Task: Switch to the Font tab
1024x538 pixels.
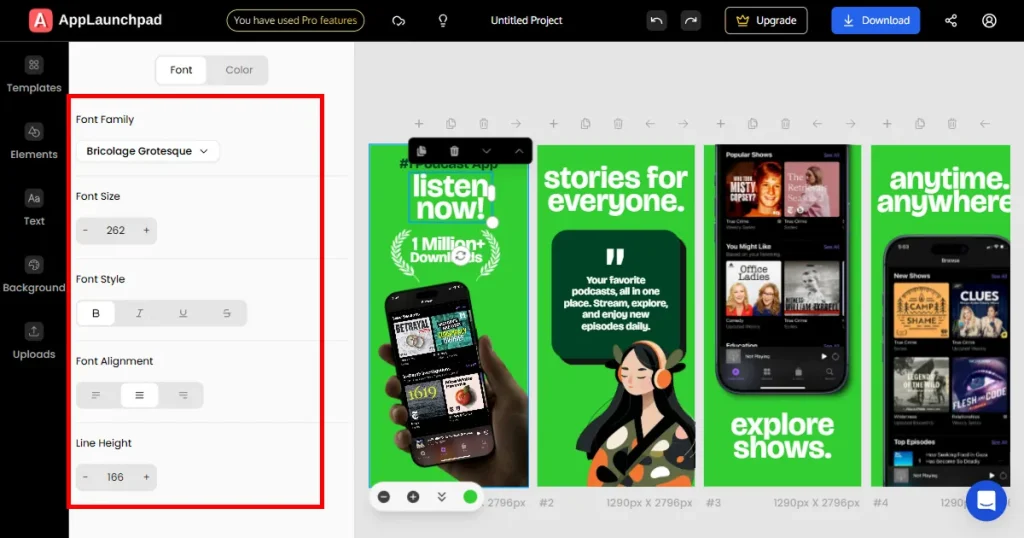Action: [x=181, y=70]
